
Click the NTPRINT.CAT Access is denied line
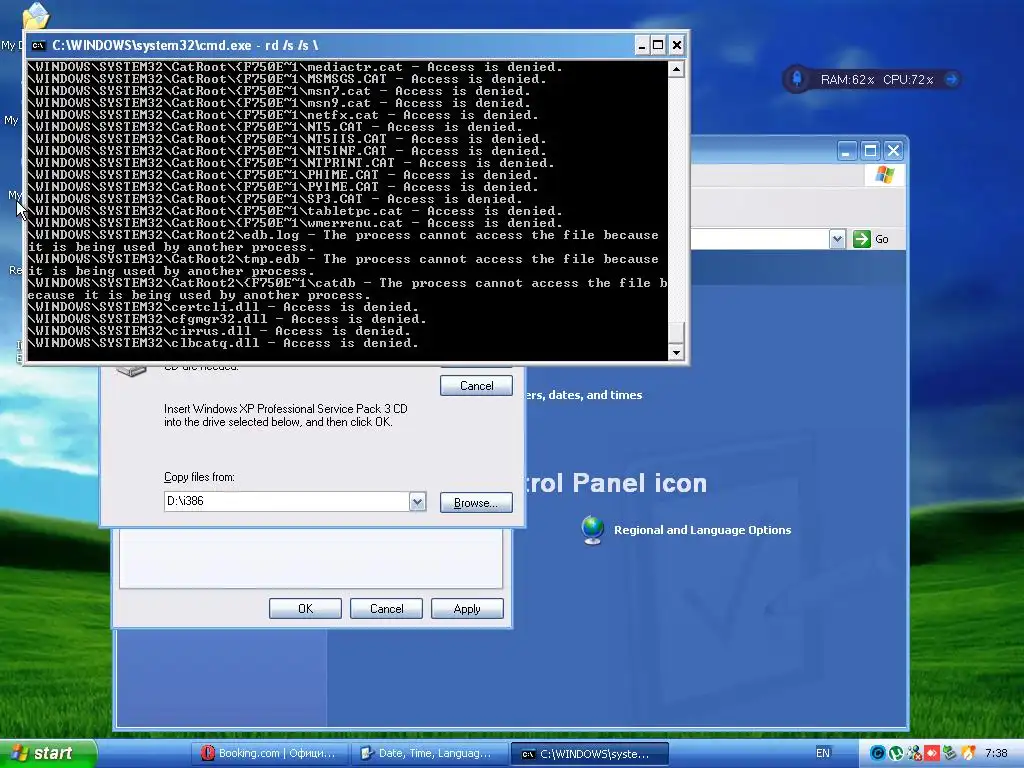click(291, 163)
